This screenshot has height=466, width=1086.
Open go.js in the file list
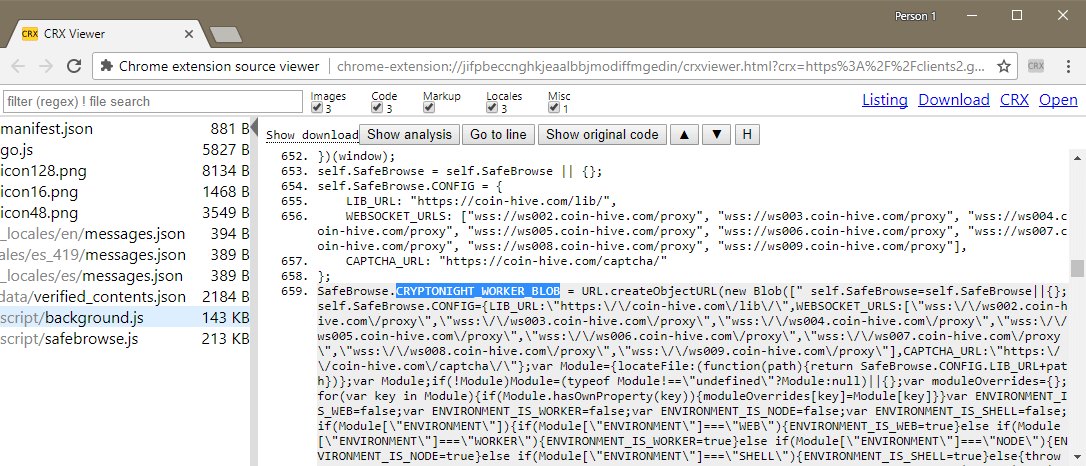point(125,150)
